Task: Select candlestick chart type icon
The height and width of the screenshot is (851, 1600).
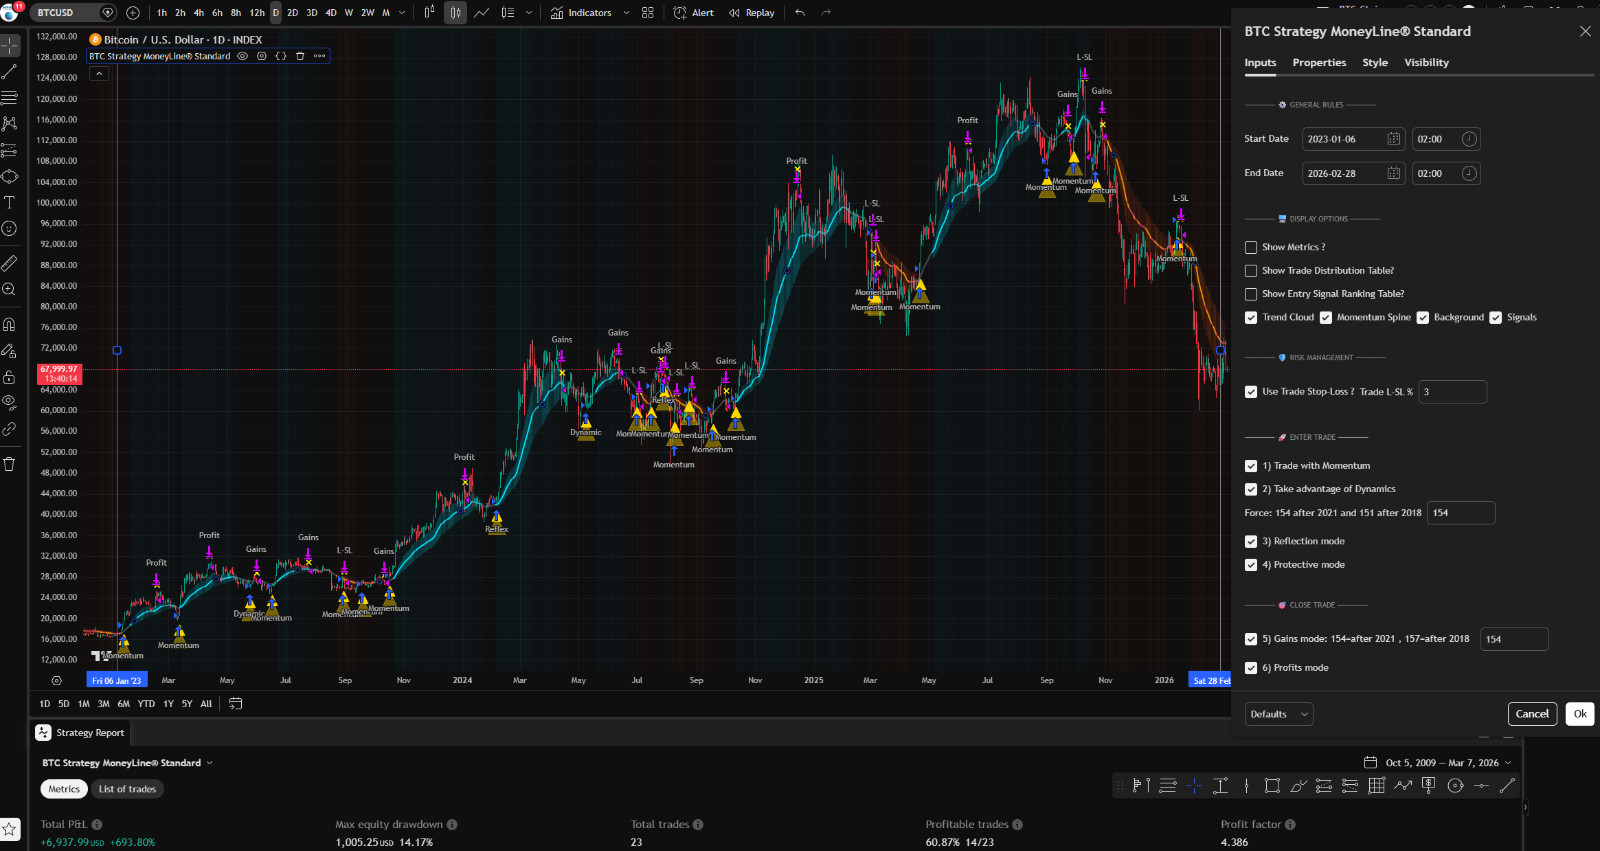Action: pos(455,13)
